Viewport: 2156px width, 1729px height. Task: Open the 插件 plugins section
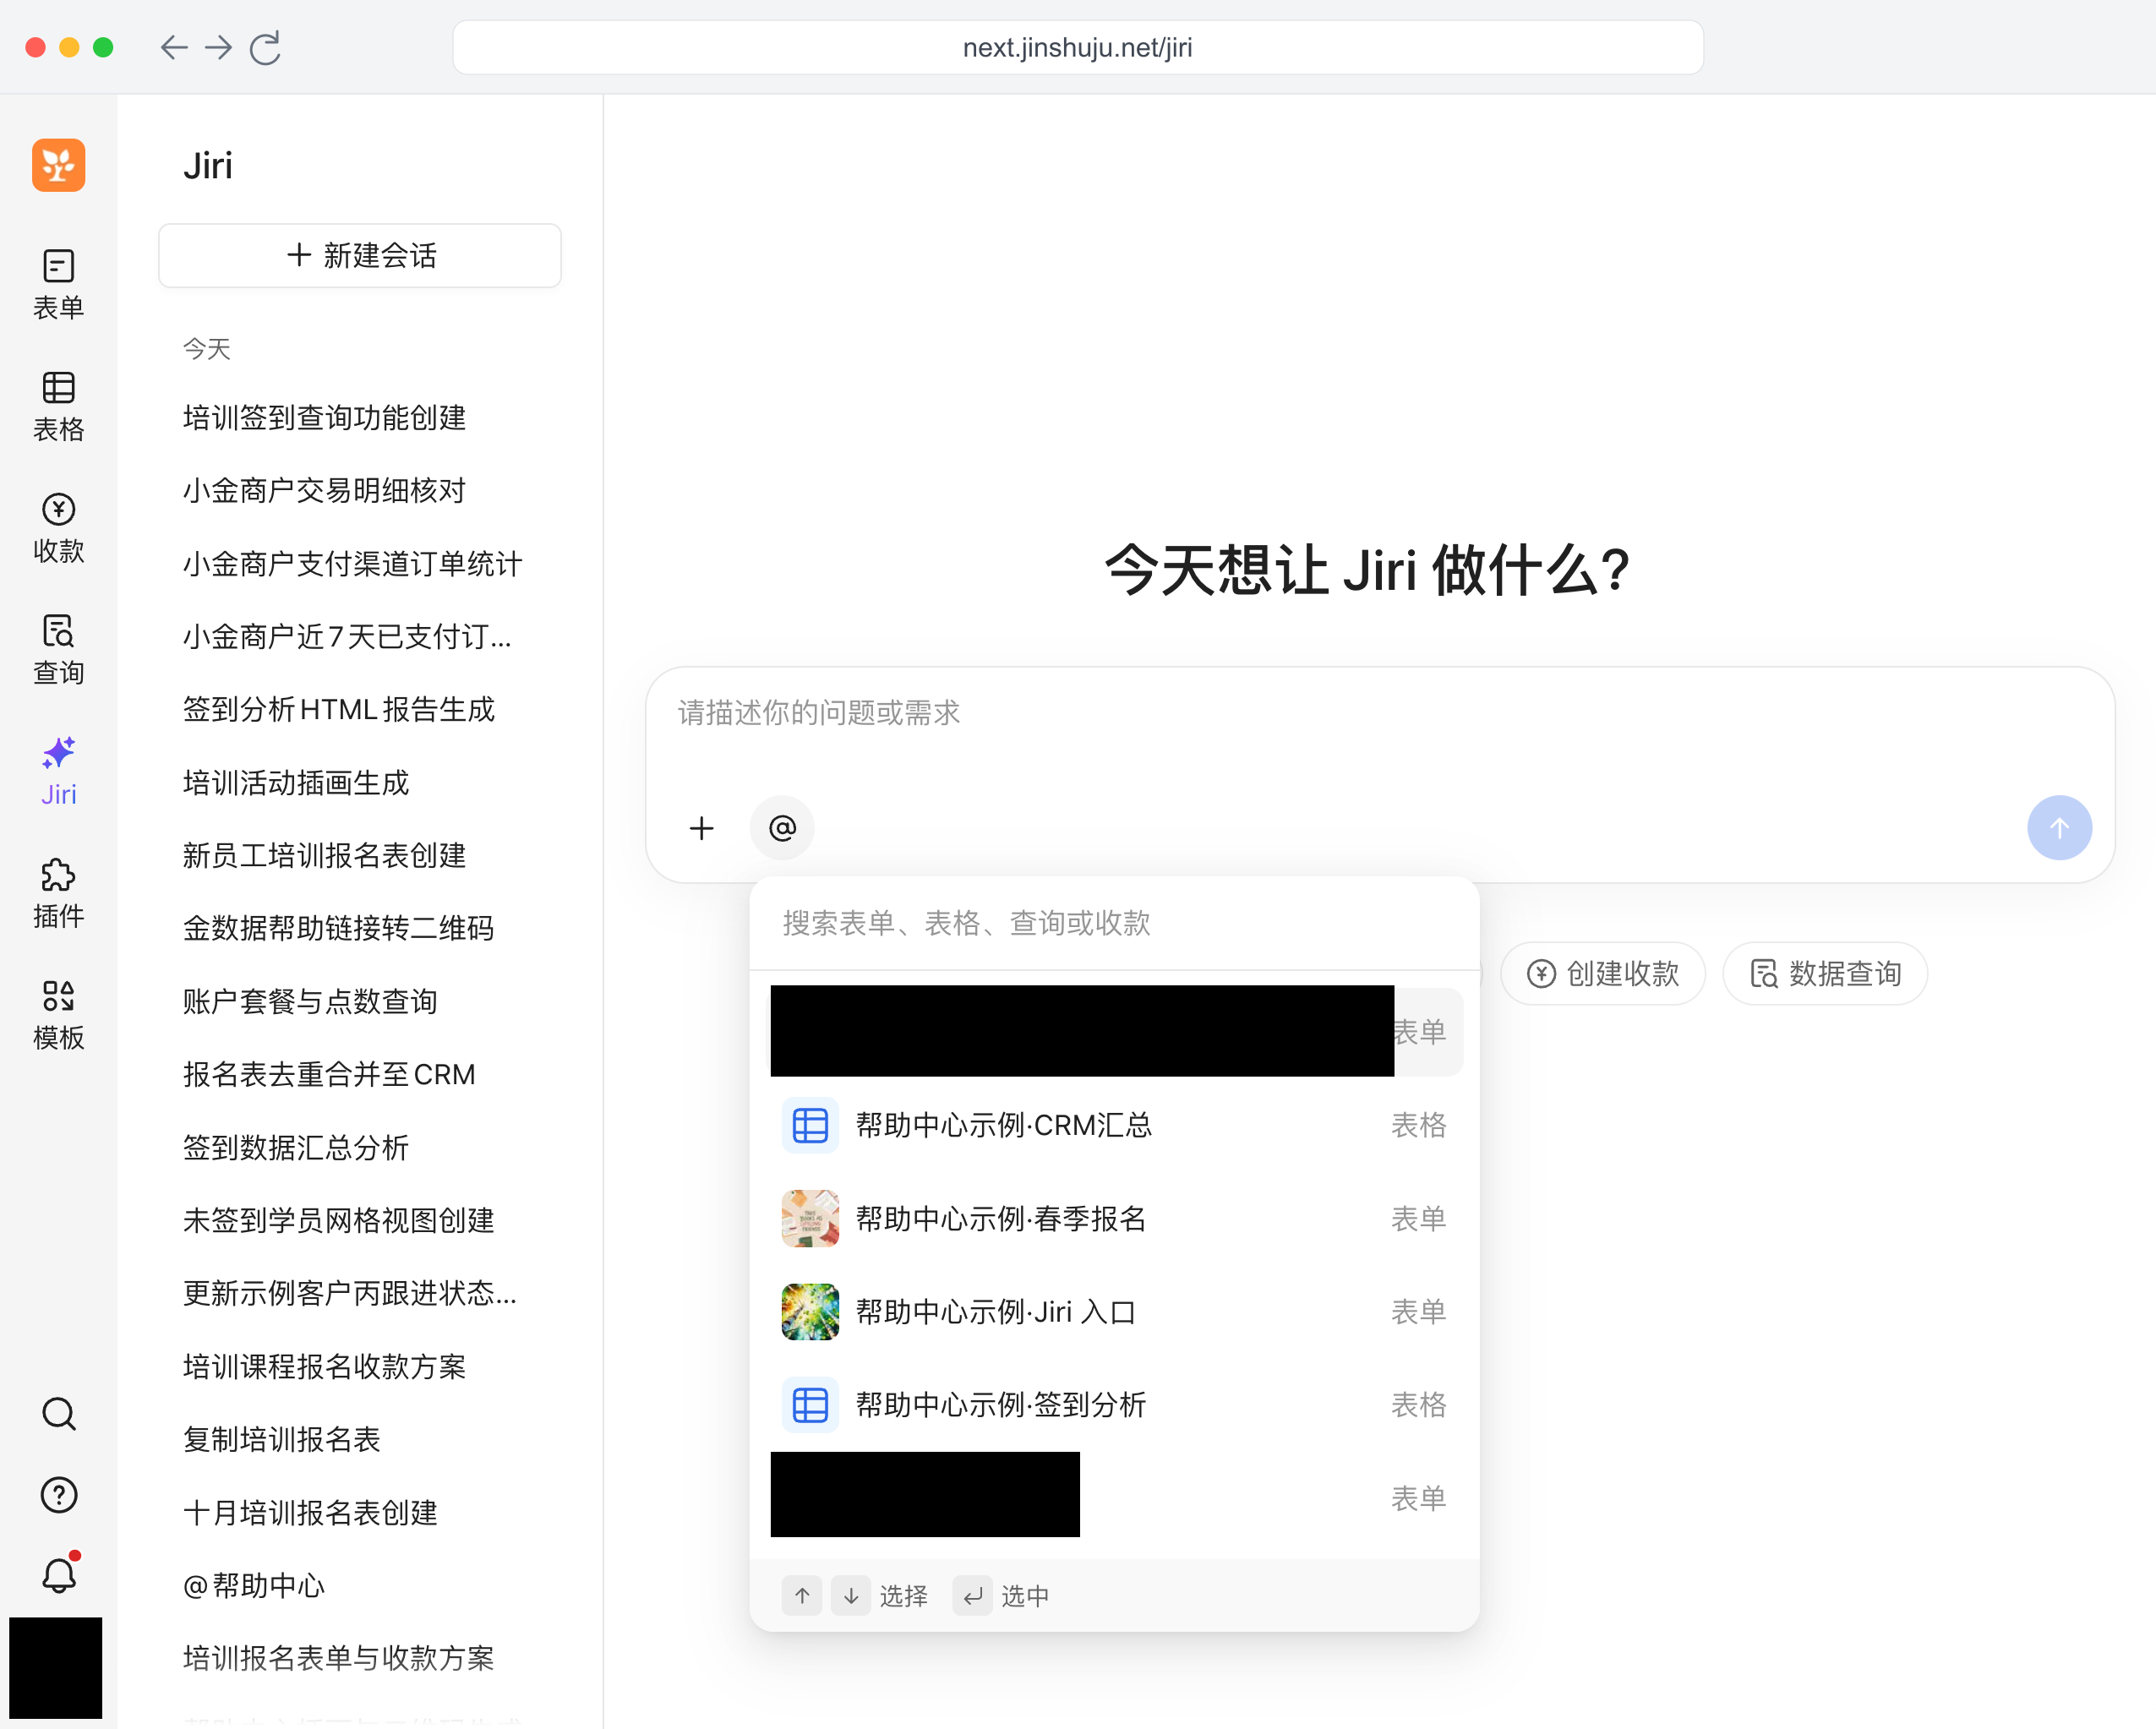coord(58,894)
